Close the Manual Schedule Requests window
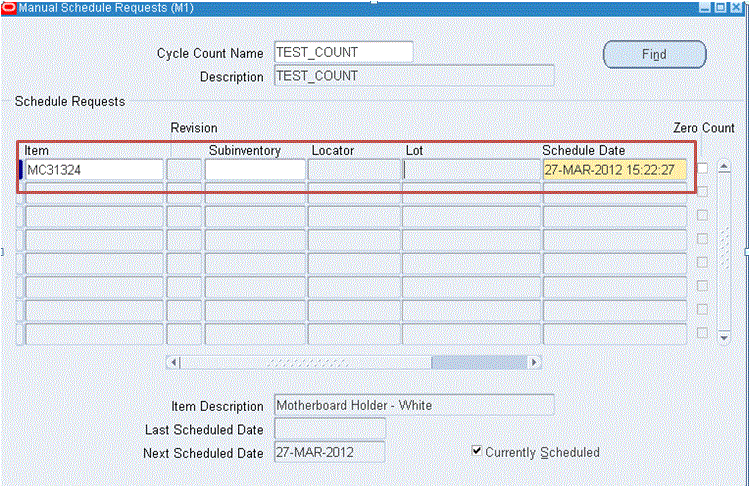This screenshot has width=750, height=487. pos(736,8)
